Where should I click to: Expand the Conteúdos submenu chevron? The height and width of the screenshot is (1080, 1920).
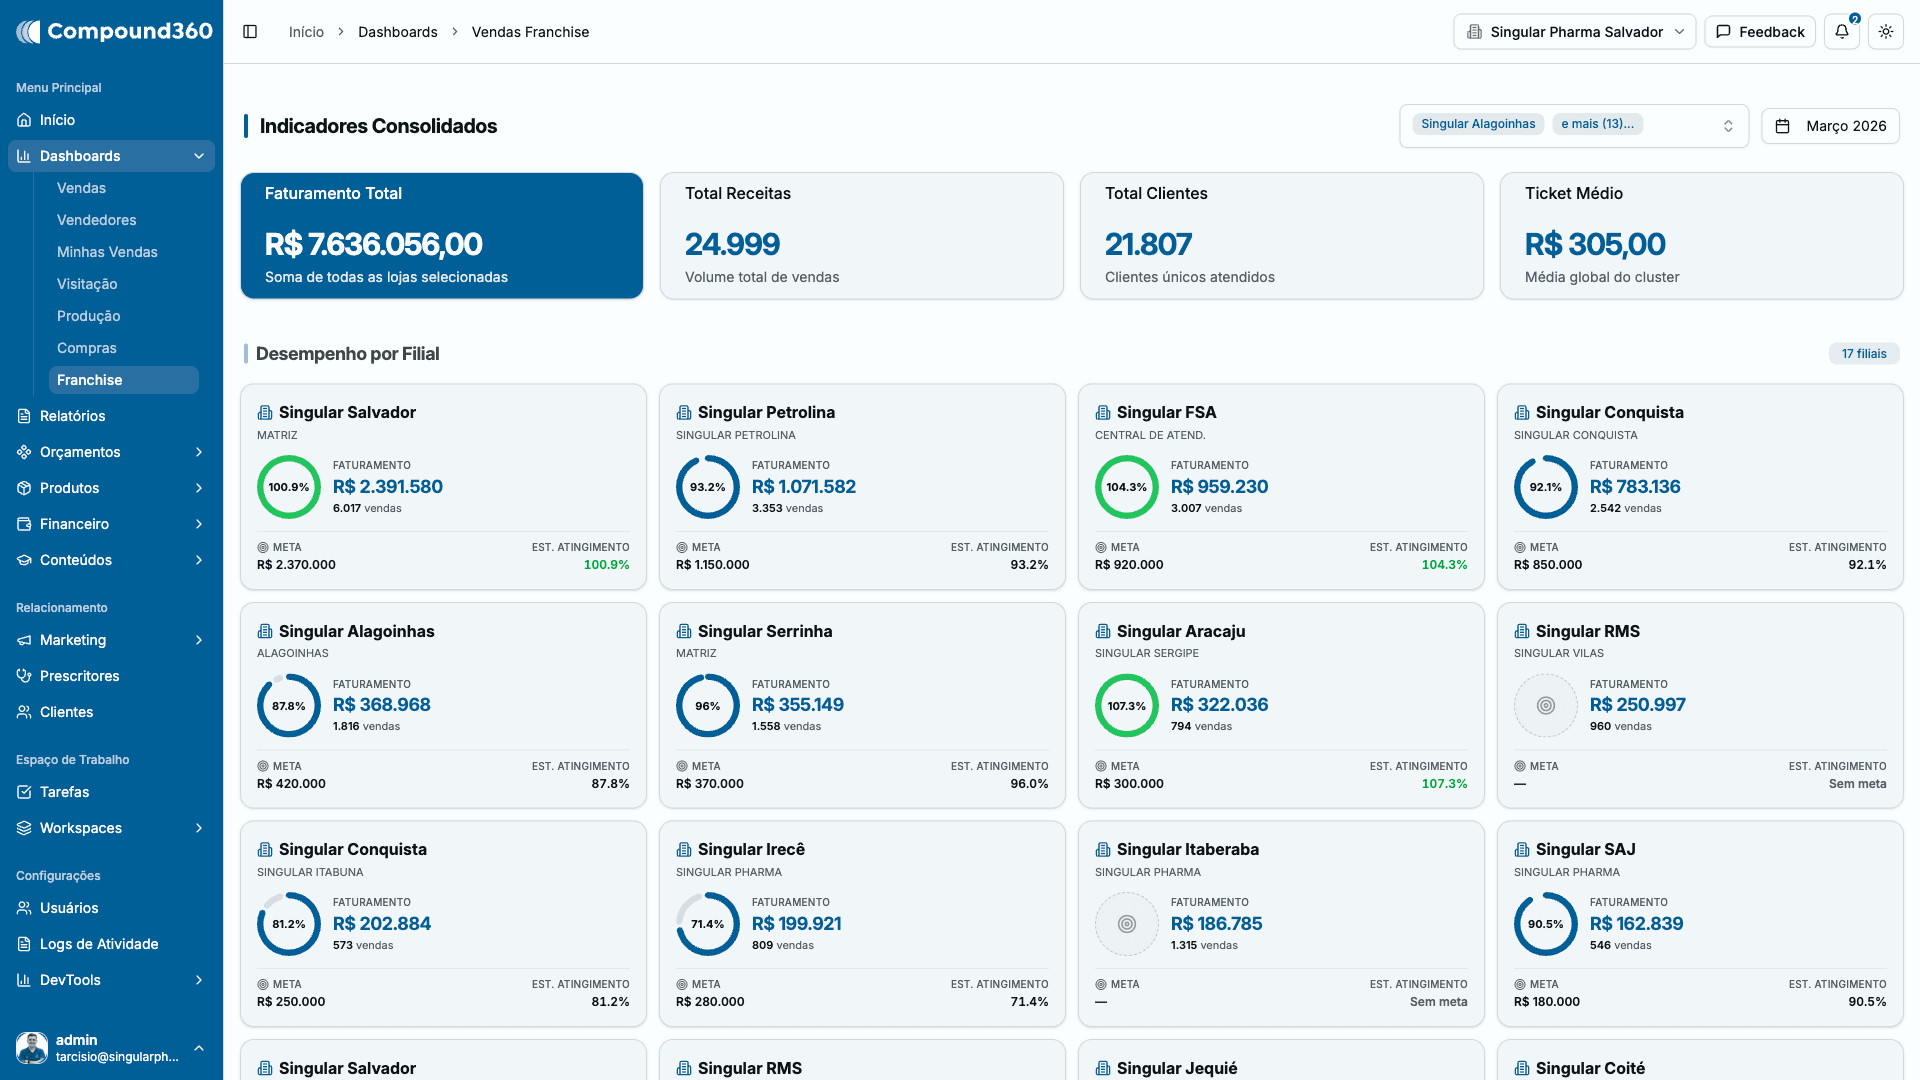pos(199,560)
